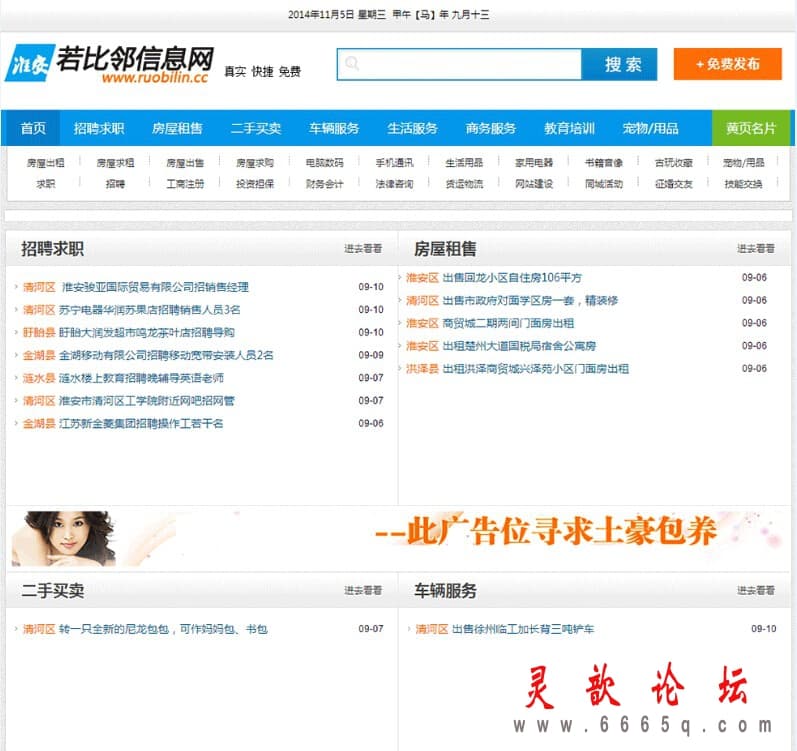Open listing 出租楚州大道国税局宿舍公寓房
The width and height of the screenshot is (797, 751).
coord(519,346)
